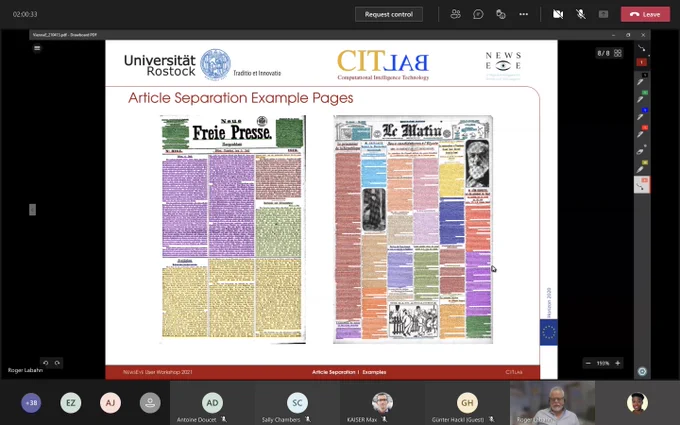Click the Roger Labahn presenter name label
This screenshot has width=680, height=425.
pyautogui.click(x=25, y=370)
